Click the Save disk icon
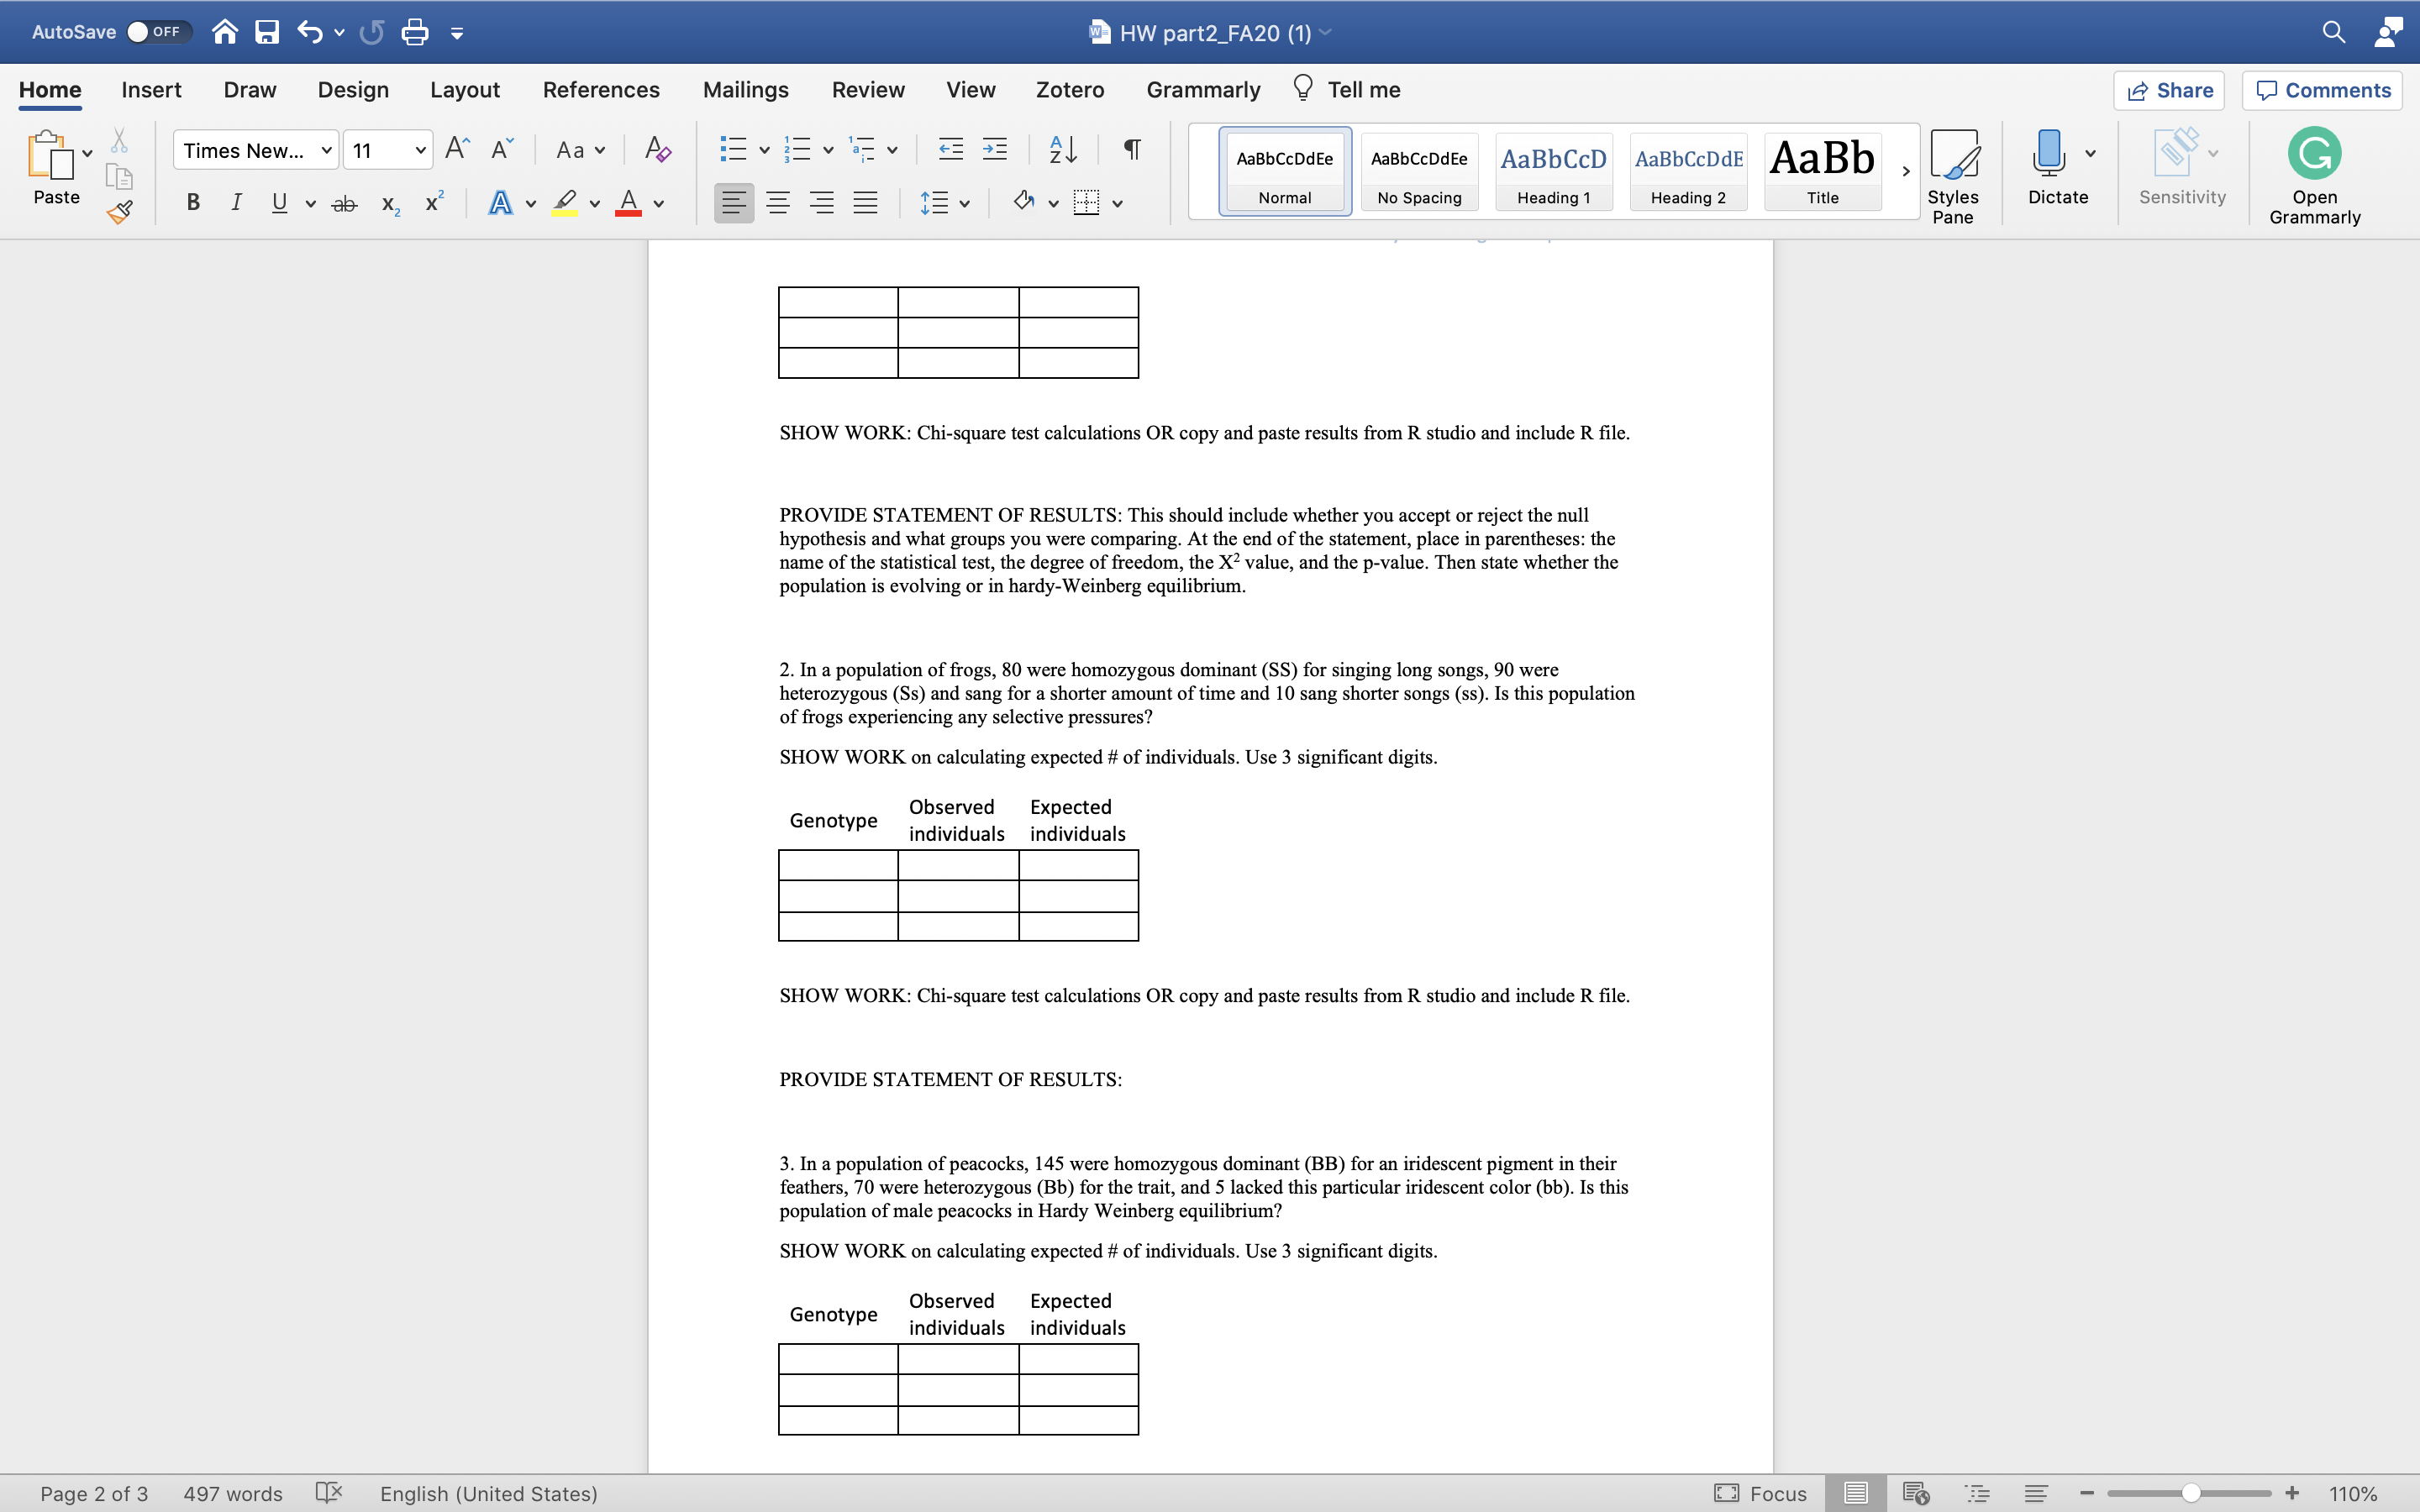Screen dimensions: 2420x1512 (267, 32)
